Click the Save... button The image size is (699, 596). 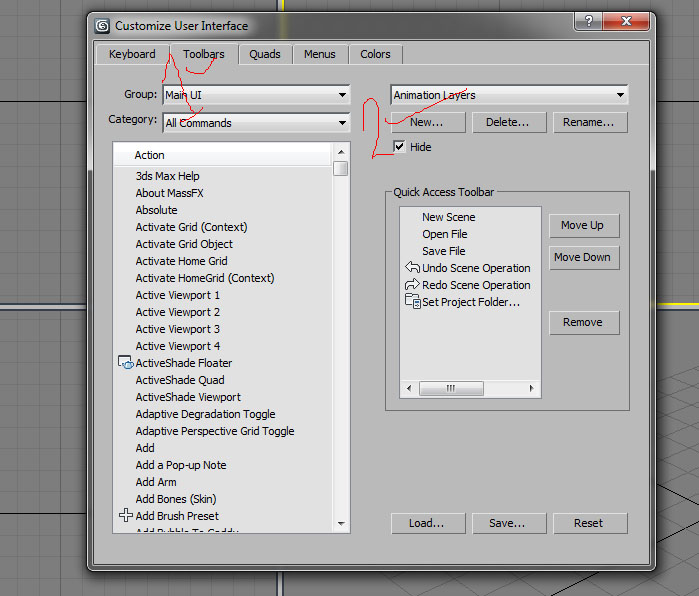[506, 523]
